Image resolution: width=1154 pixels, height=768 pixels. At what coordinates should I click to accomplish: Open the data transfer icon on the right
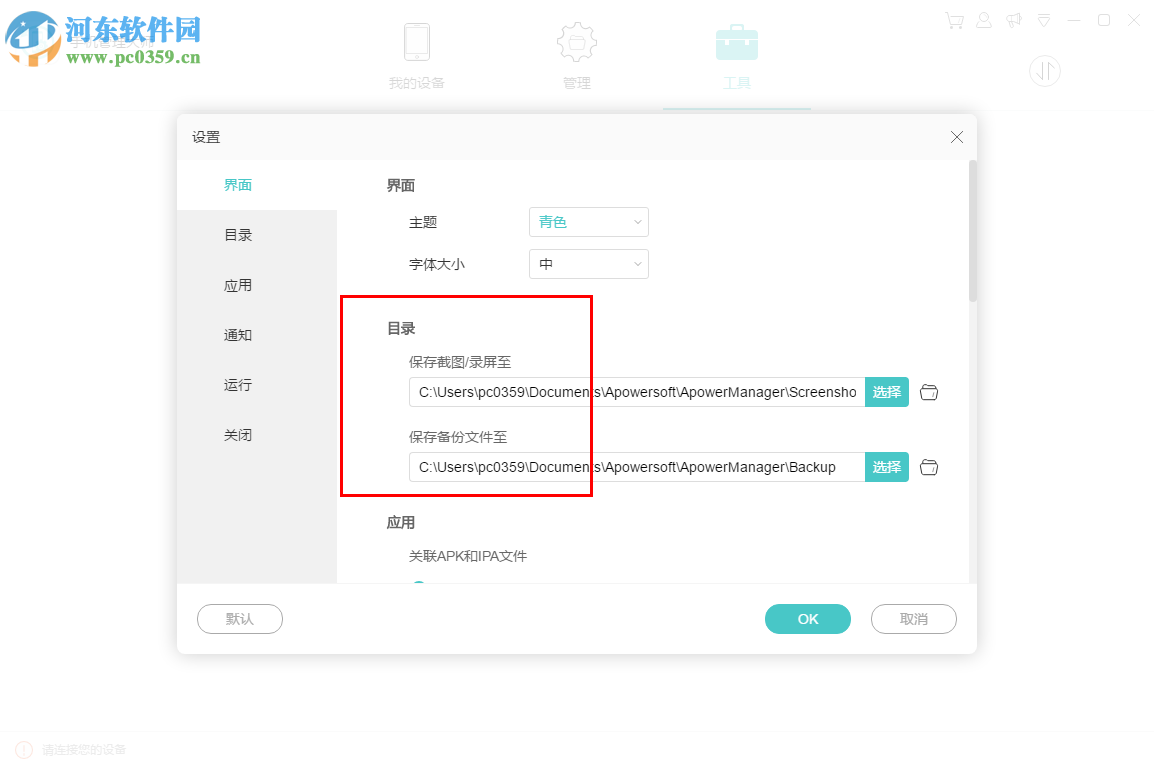click(1045, 71)
